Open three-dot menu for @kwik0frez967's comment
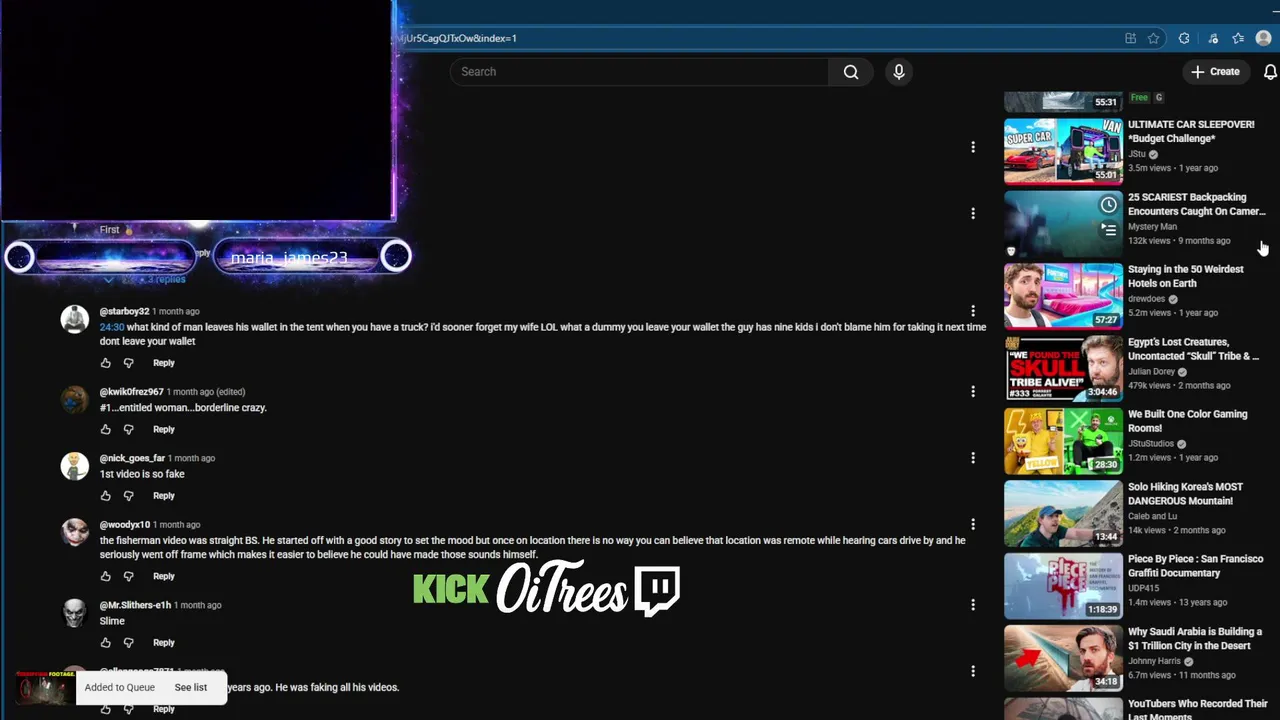 973,392
